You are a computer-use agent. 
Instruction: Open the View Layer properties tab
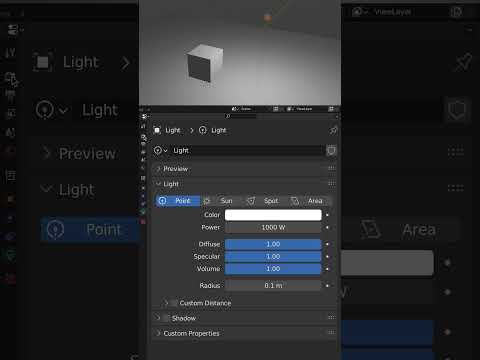coord(143,152)
